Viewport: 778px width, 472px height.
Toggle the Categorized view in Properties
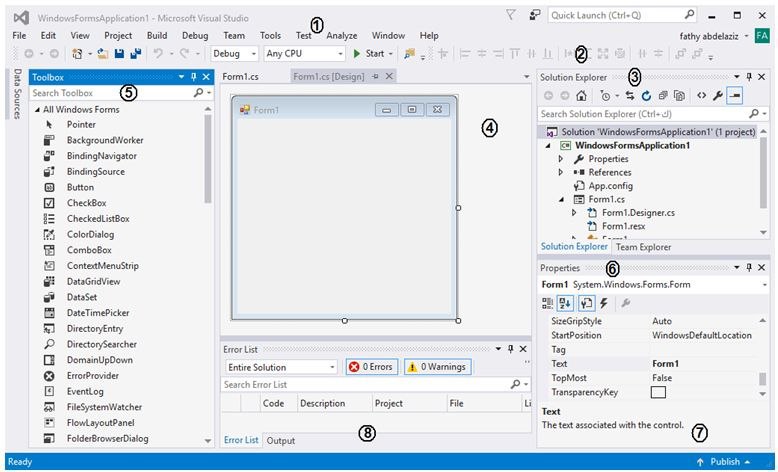coord(547,303)
